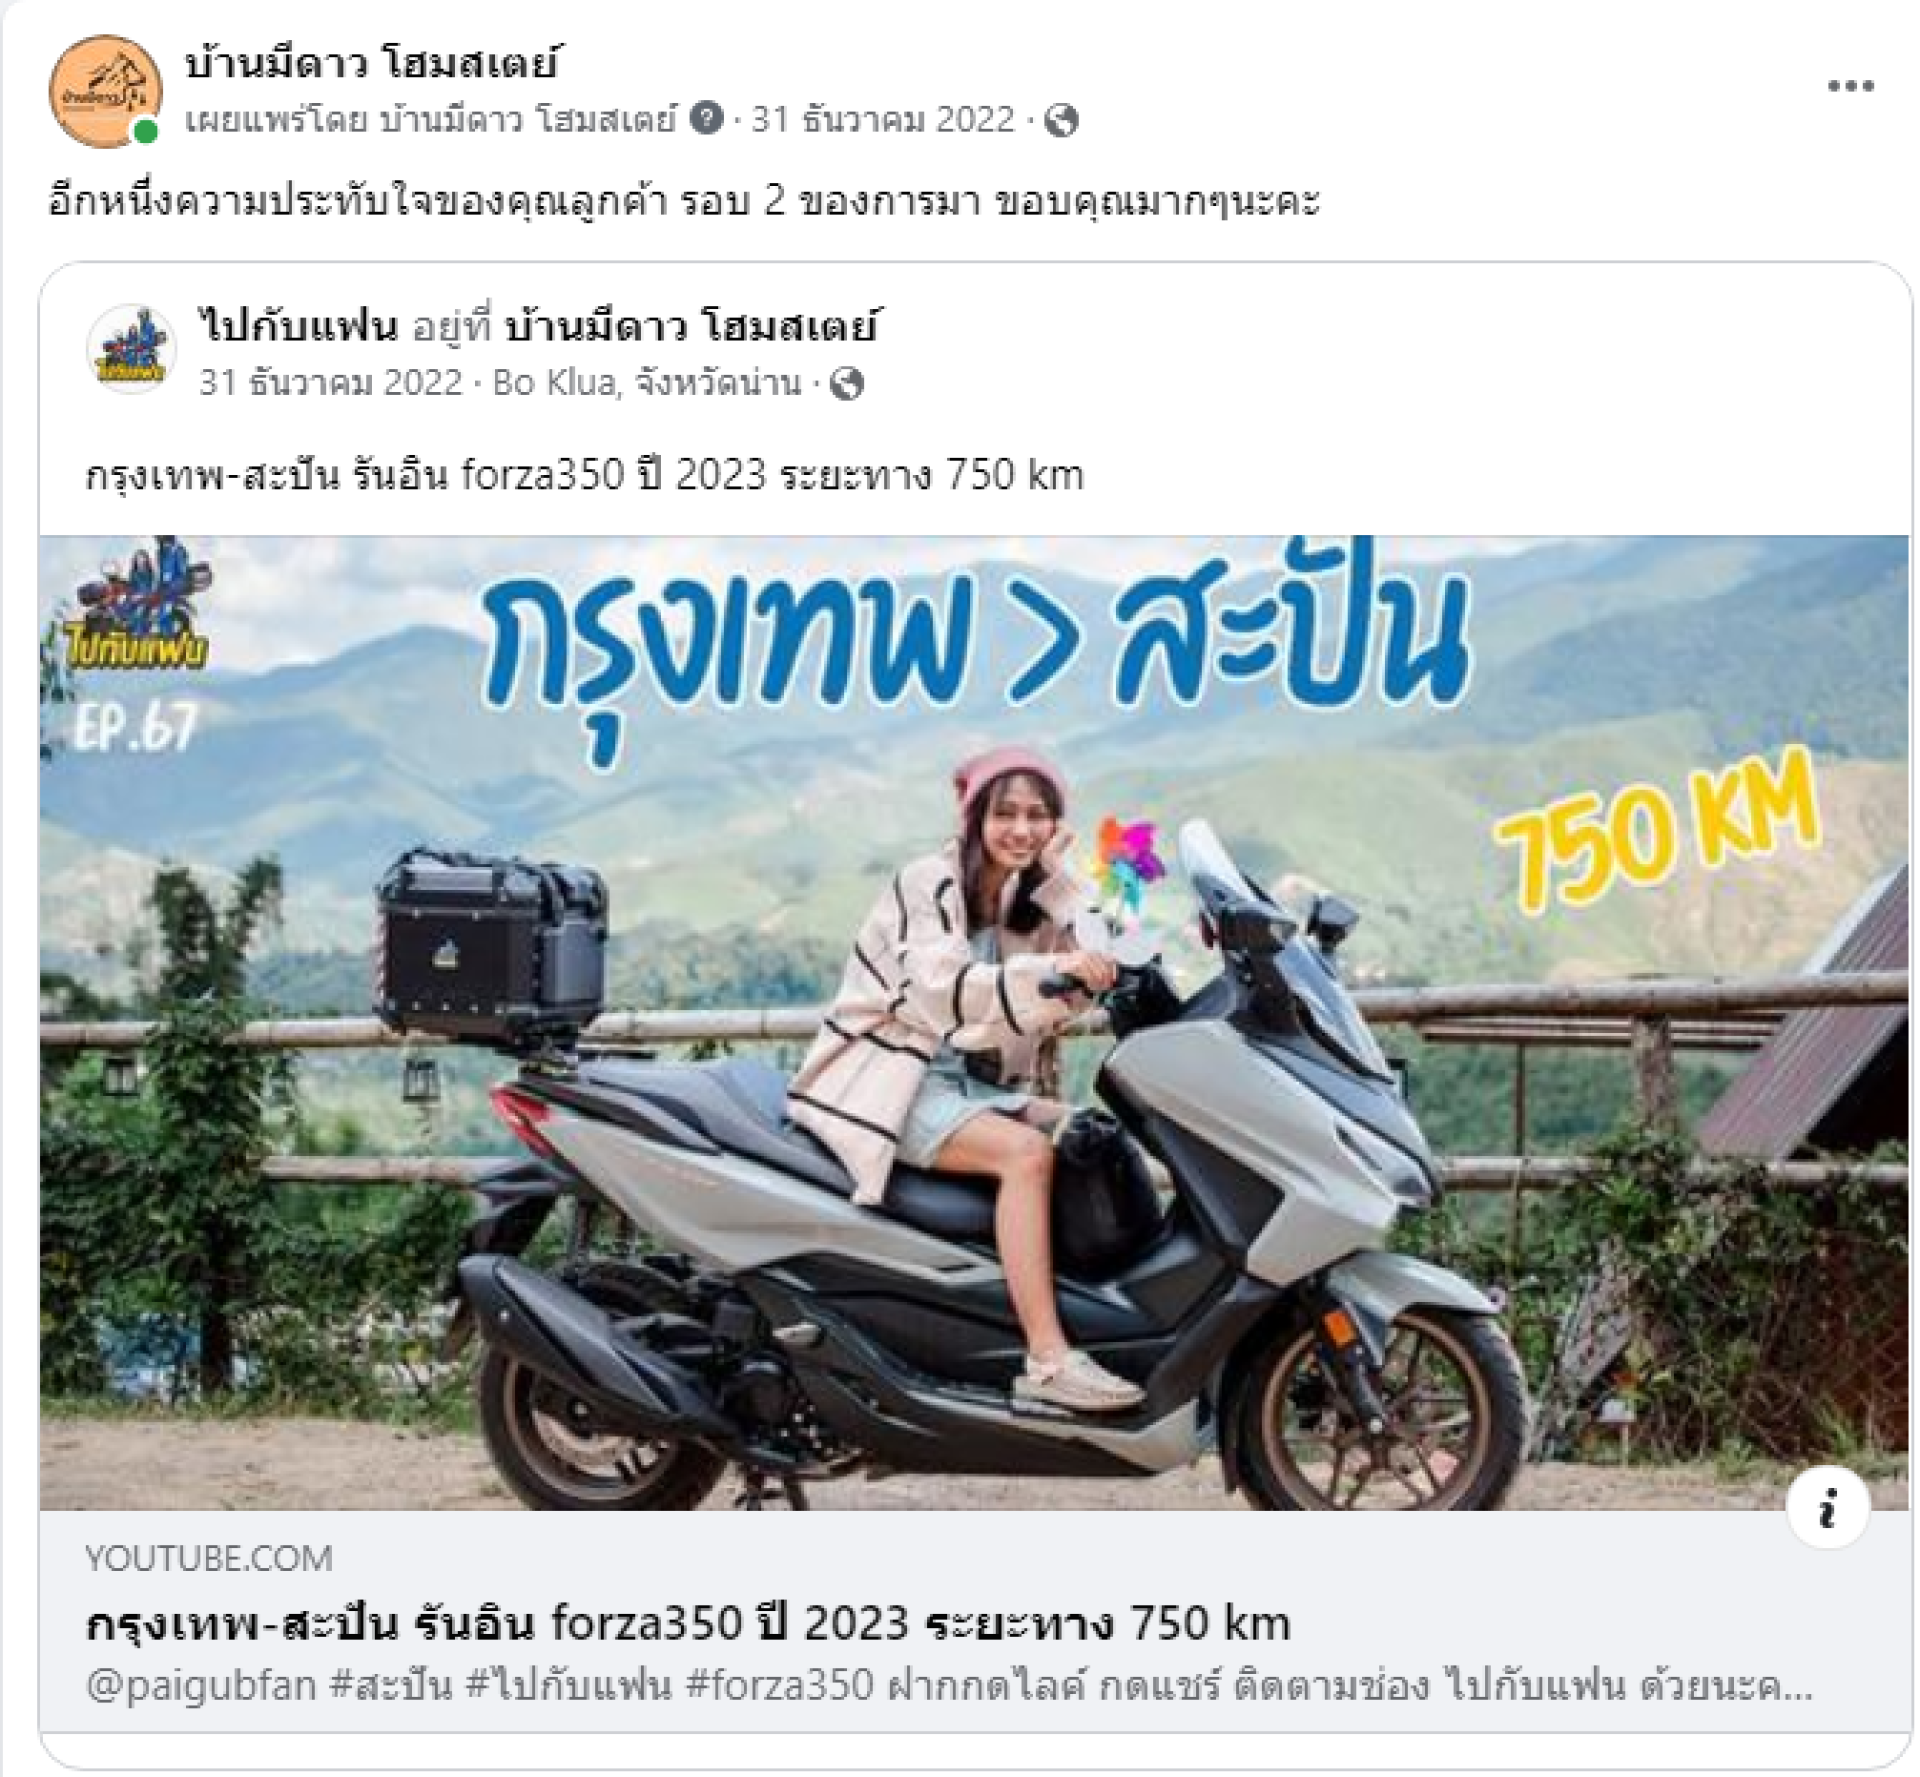This screenshot has height=1777, width=1920.
Task: Click the question mark icon beside publisher name
Action: tap(707, 118)
